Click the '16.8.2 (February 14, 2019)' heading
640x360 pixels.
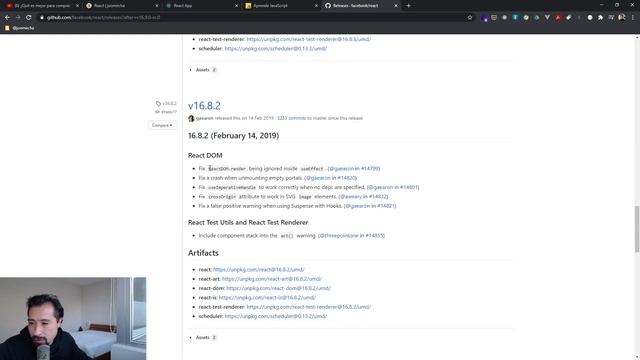(x=233, y=136)
